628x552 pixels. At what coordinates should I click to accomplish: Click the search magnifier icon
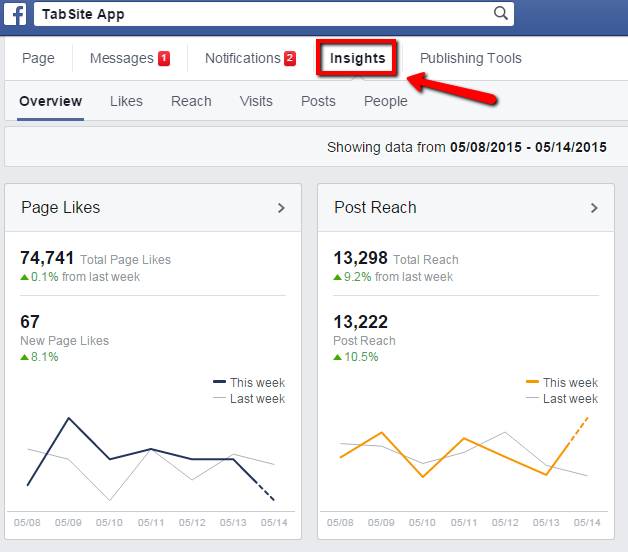(x=501, y=14)
